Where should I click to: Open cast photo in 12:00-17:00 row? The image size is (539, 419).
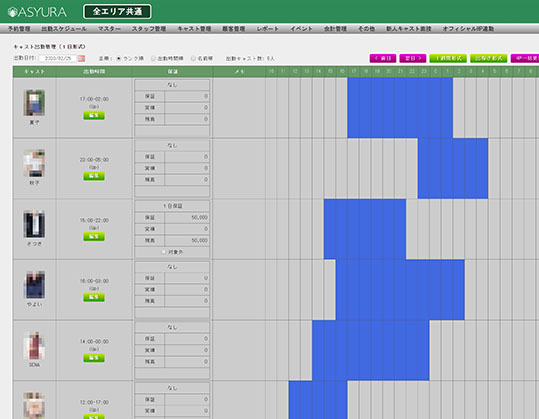tap(34, 406)
